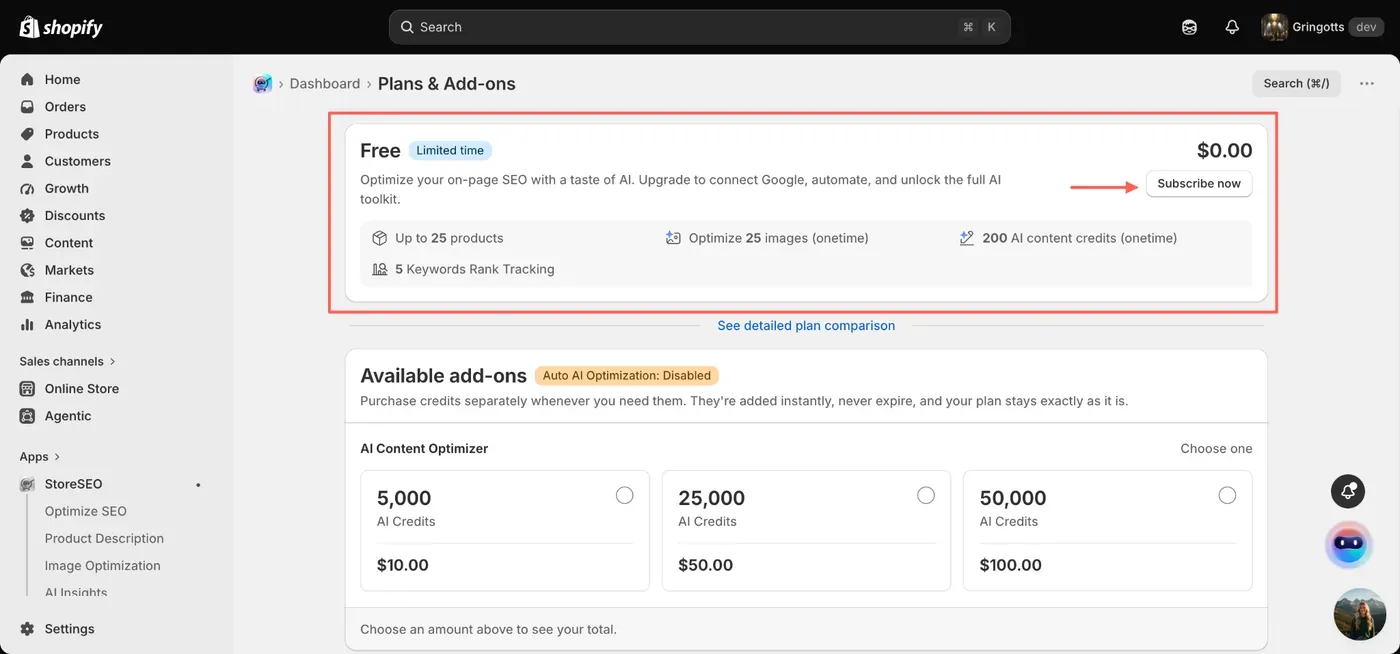1400x654 pixels.
Task: Open the Sidekick assistant icon in top bar
Action: point(1189,27)
